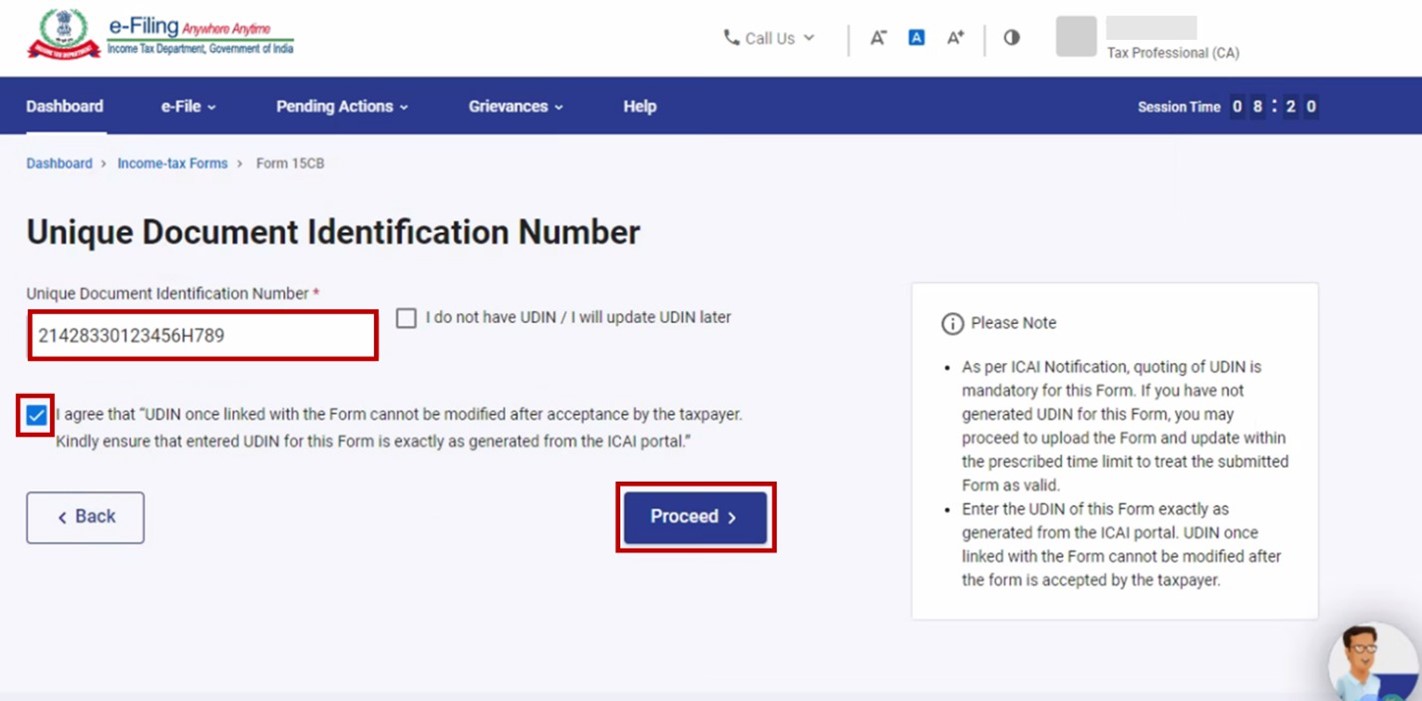Go to the Dashboard tab
1422x701 pixels.
[x=65, y=106]
